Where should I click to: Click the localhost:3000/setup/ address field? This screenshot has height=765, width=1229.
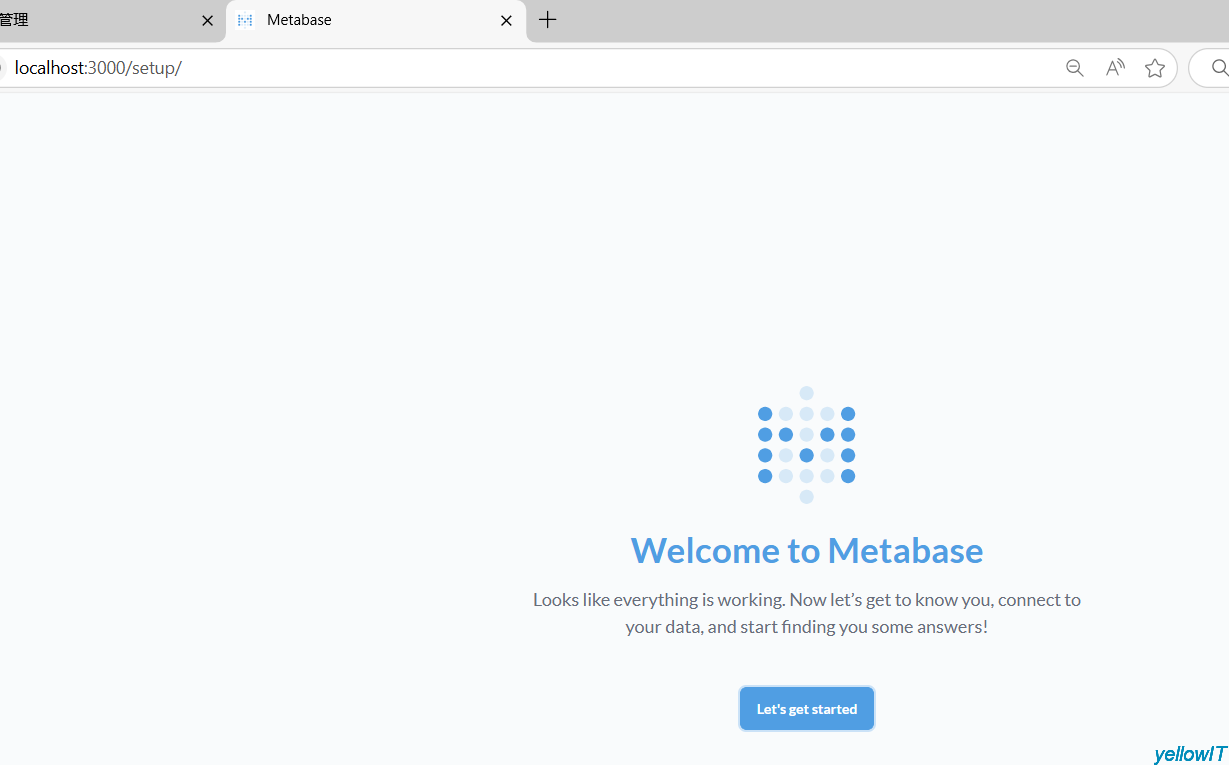(x=500, y=68)
